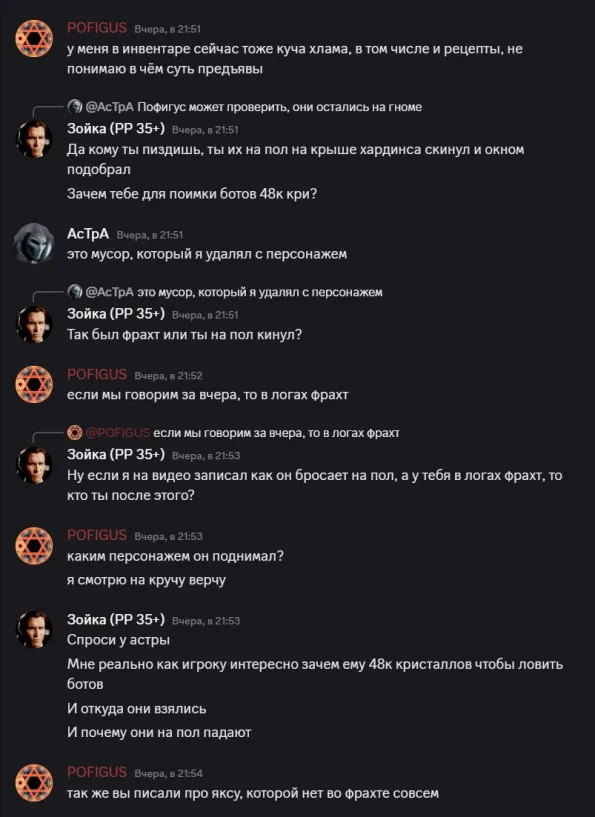Click small АсТрА reply icon in the гноме quote
The image size is (595, 817).
tap(75, 107)
